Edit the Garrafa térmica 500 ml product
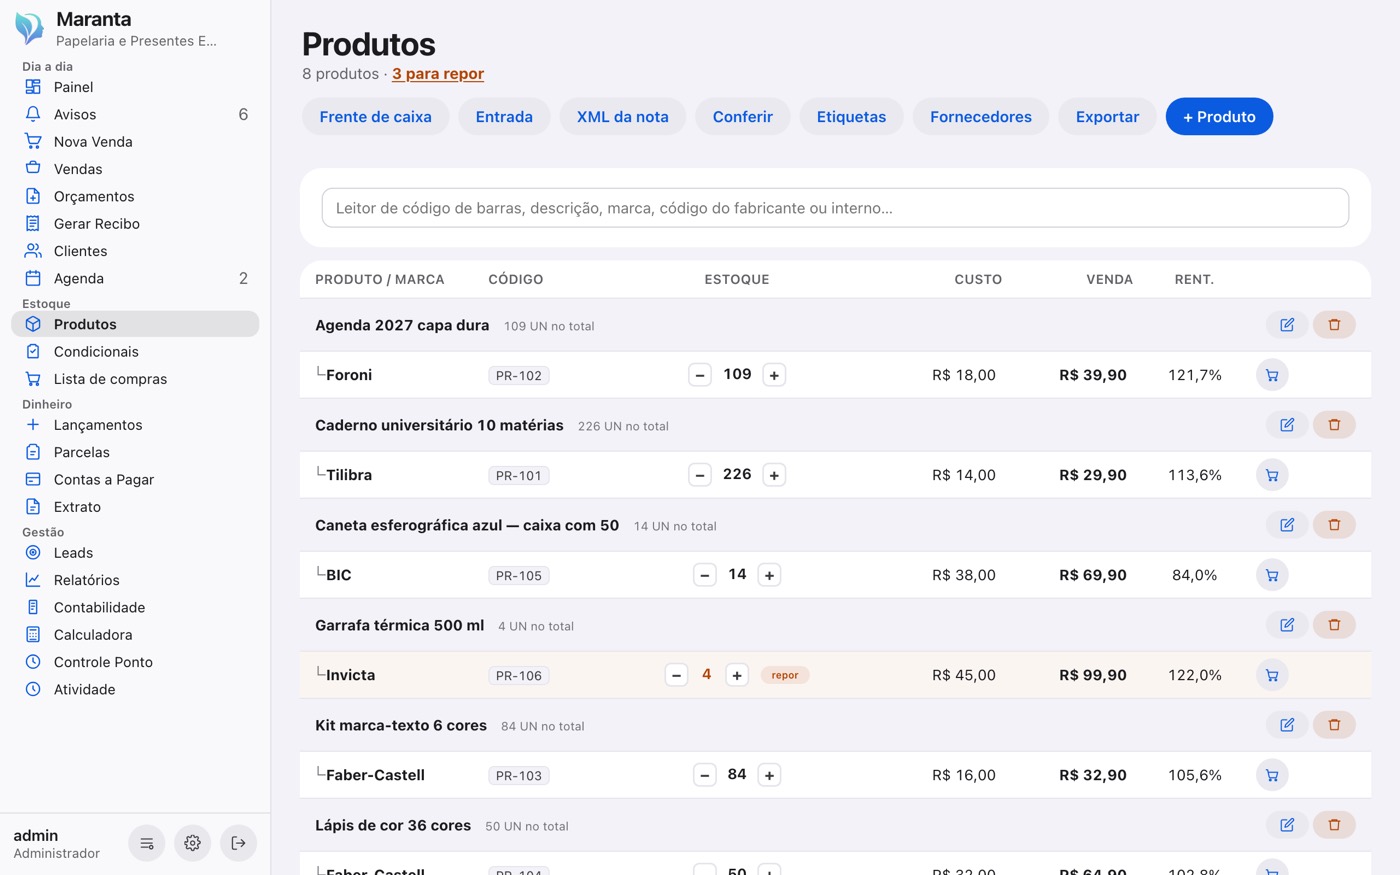The height and width of the screenshot is (875, 1400). [x=1287, y=625]
